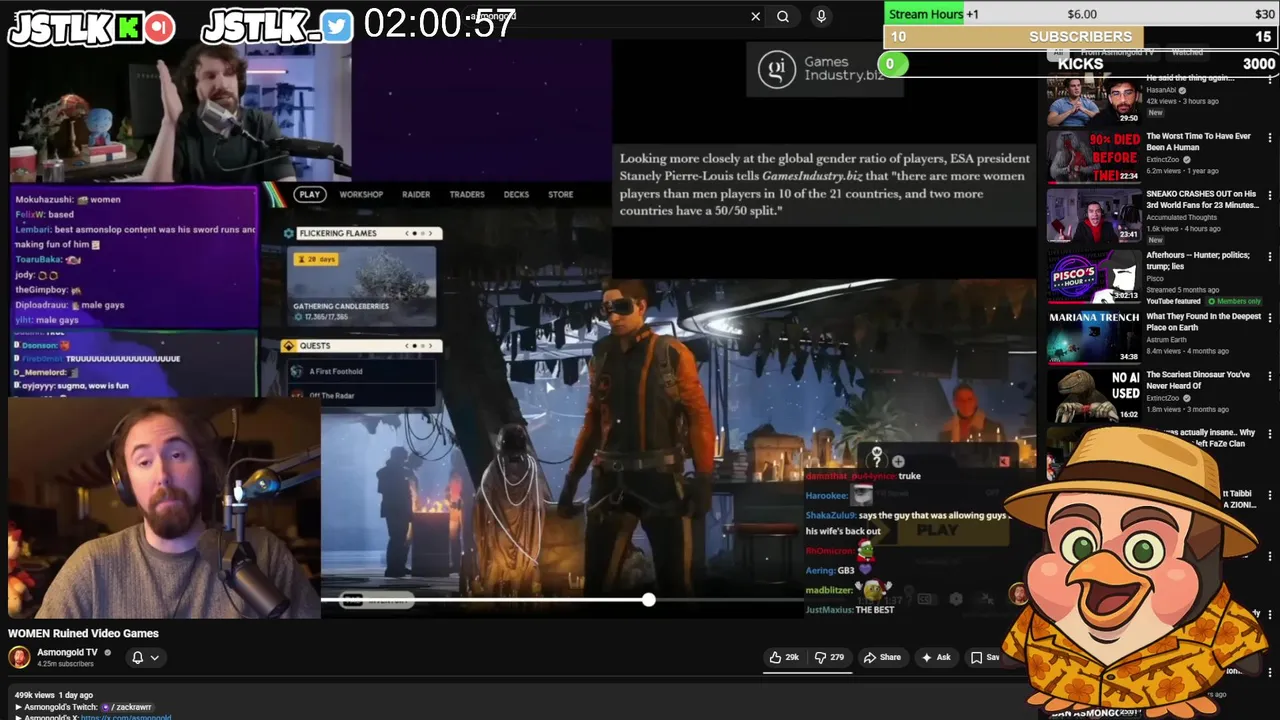This screenshot has height=720, width=1280.
Task: Click the 'The Scariest Dinosaur You've Never Heard Of' title
Action: [x=1198, y=380]
